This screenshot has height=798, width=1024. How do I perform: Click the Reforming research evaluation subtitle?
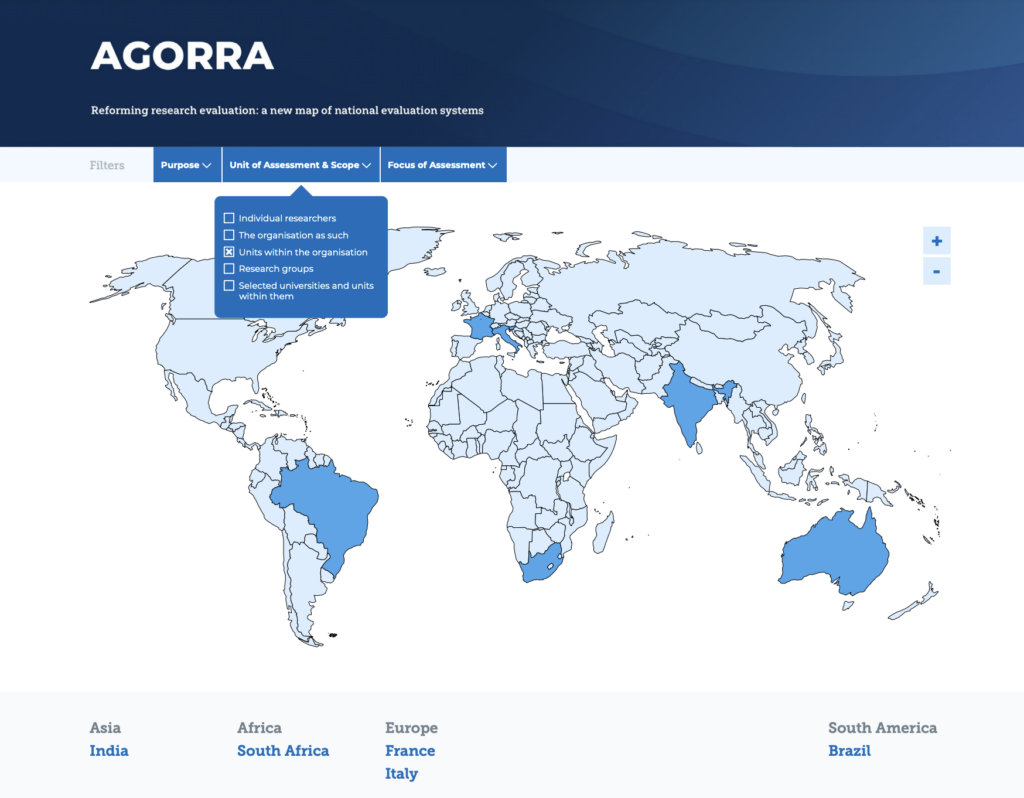(287, 110)
